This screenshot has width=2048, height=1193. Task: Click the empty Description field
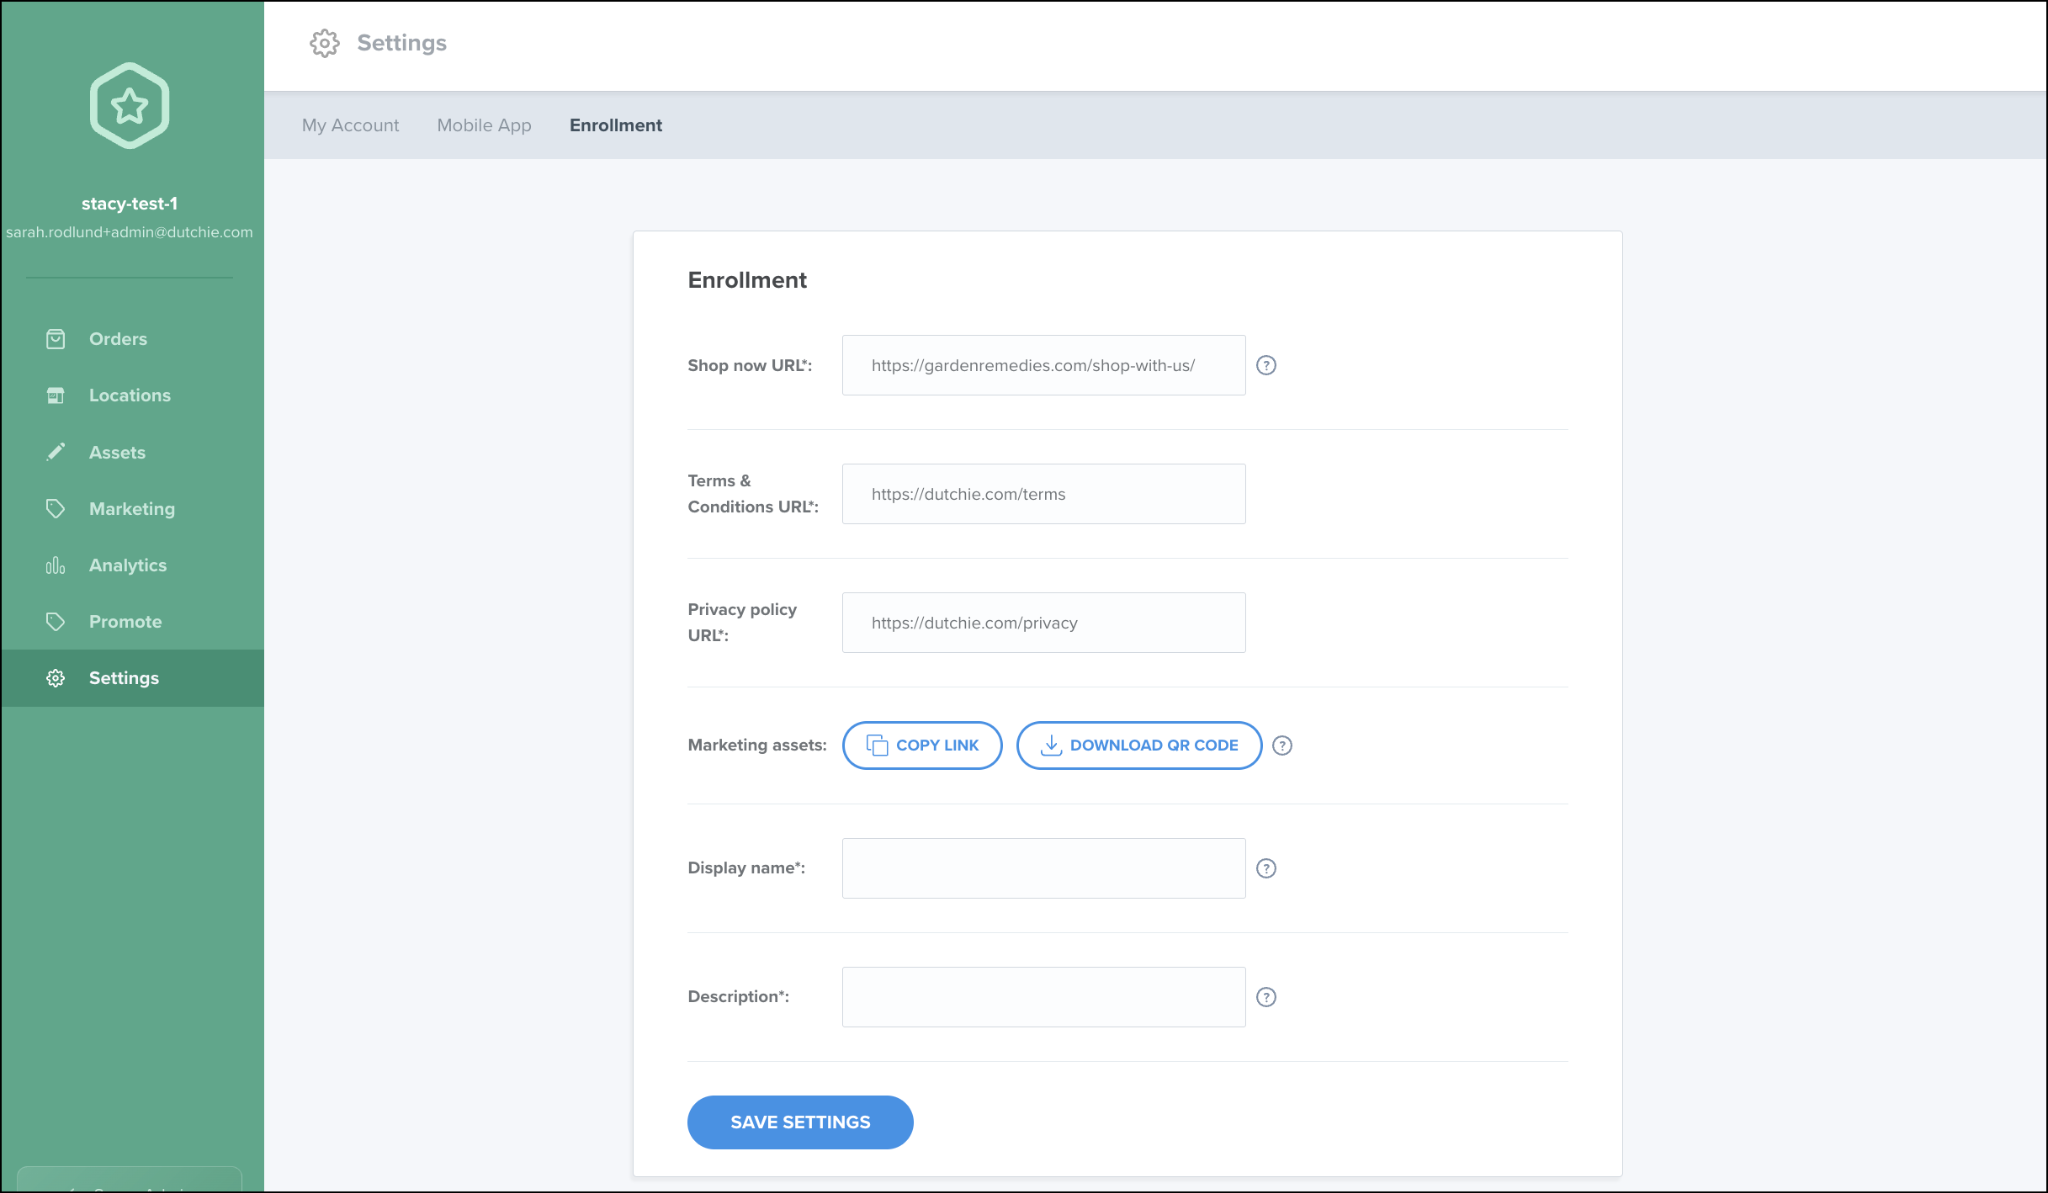coord(1043,997)
